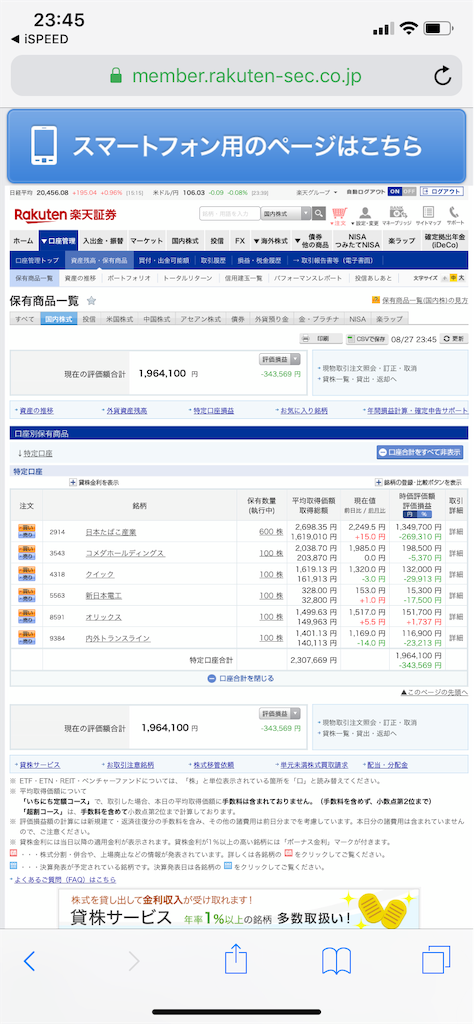The width and height of the screenshot is (474, 1024).
Task: Open 取引履歴 submenu item
Action: point(213,260)
